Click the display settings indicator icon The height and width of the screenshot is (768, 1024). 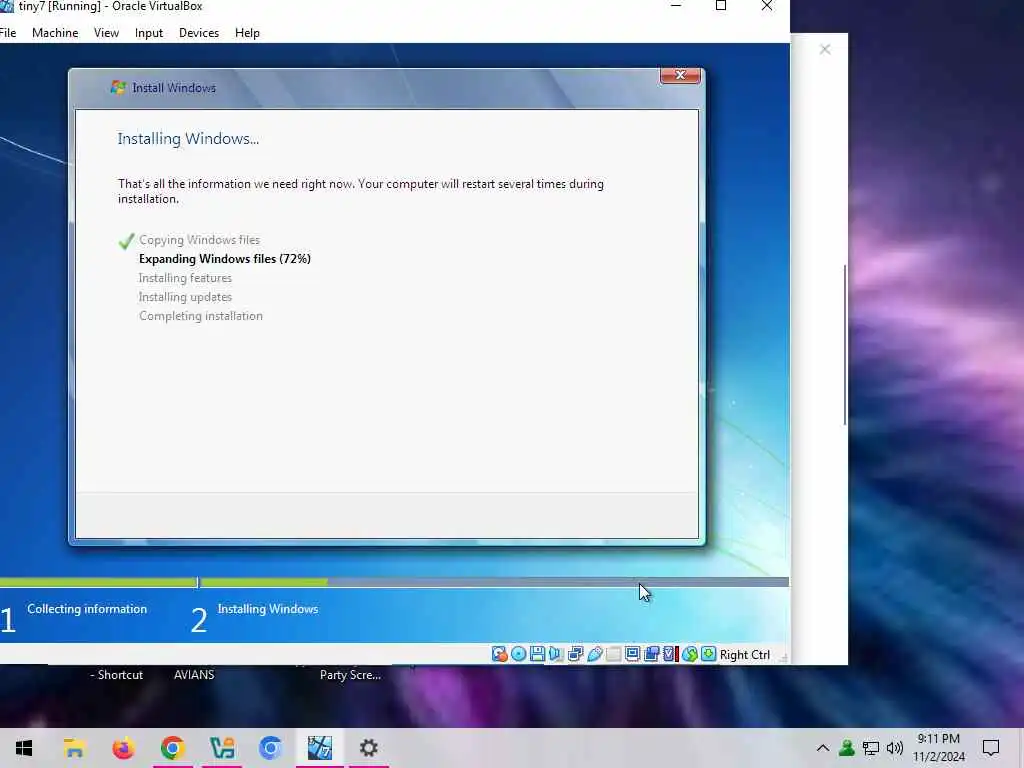coord(632,654)
